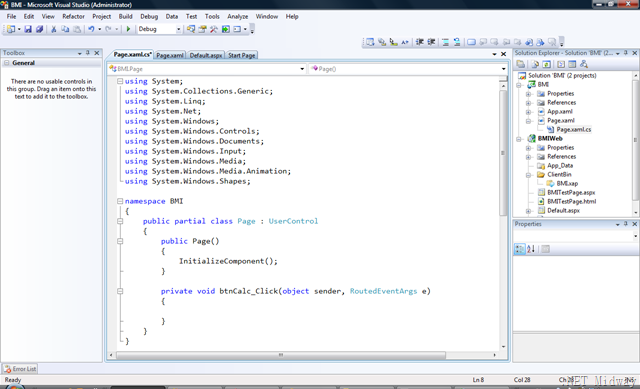The width and height of the screenshot is (640, 389).
Task: Collapse the btnCalc_Click method region
Action: pos(120,291)
